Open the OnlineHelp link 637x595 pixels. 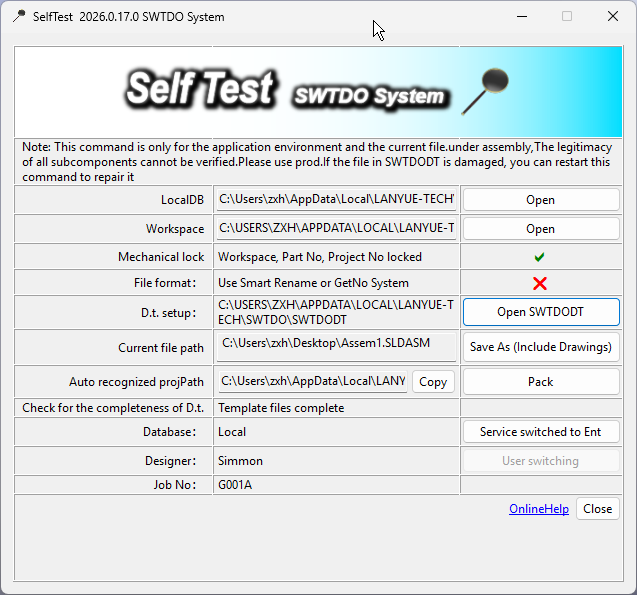click(x=538, y=509)
